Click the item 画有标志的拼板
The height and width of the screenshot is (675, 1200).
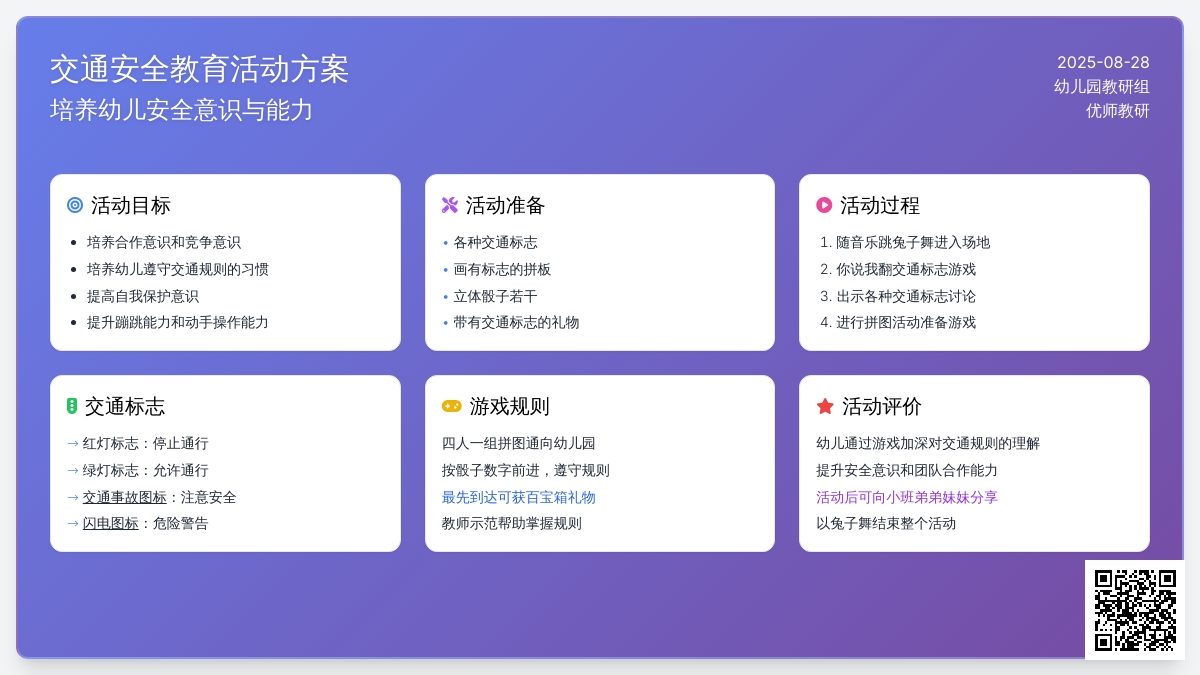[x=502, y=269]
